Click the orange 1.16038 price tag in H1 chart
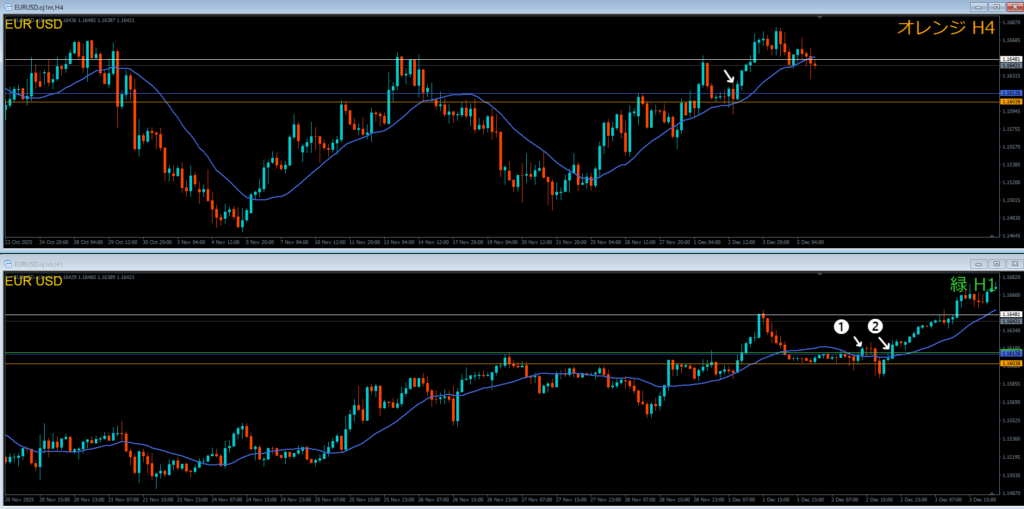This screenshot has width=1024, height=509. click(1011, 363)
